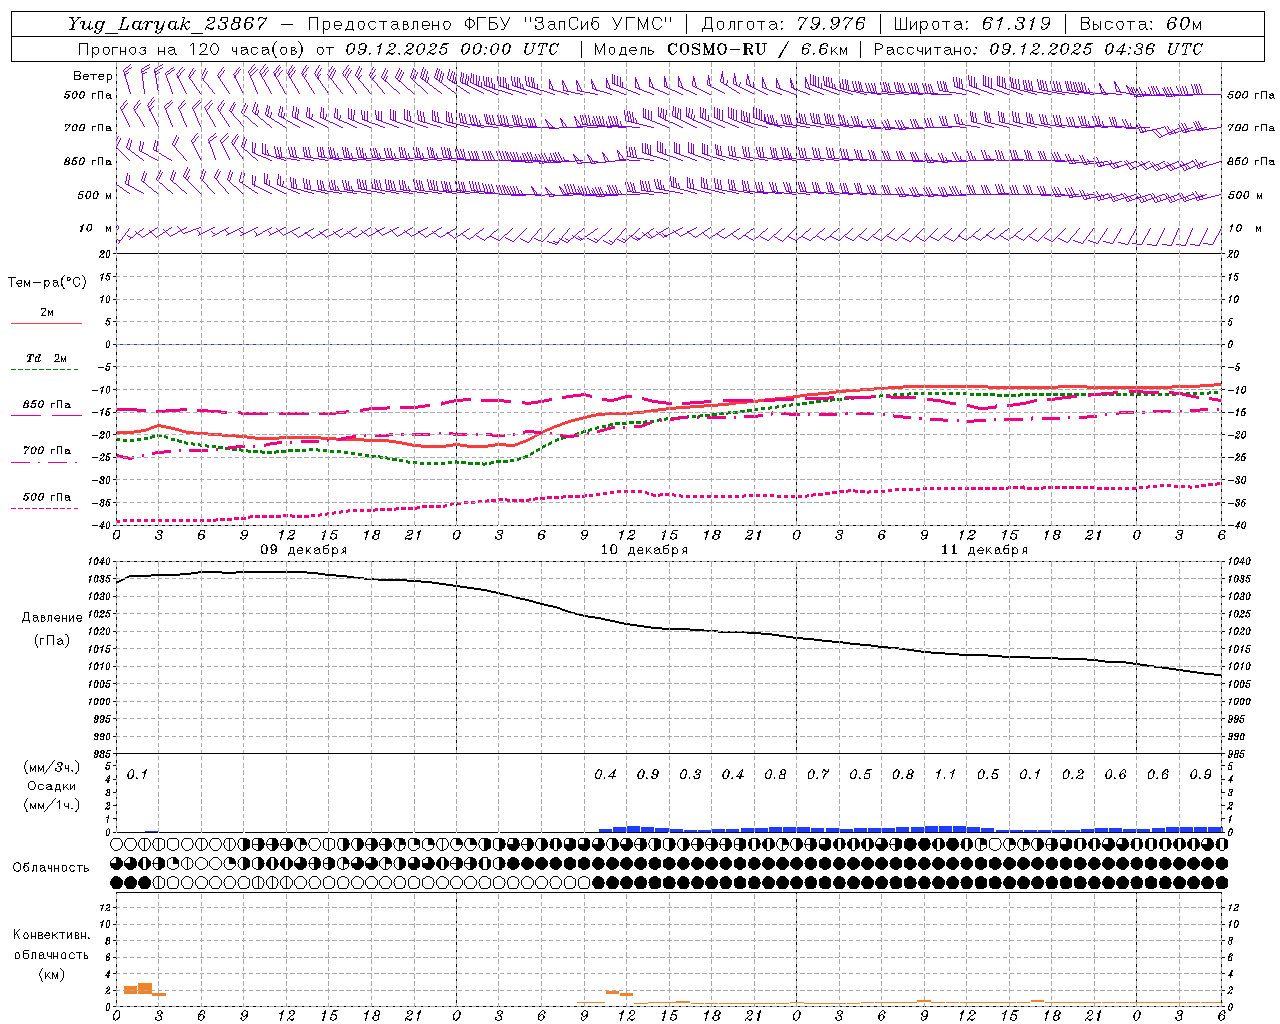Click the 850 гПа temperature legend entry
Screen dimensions: 1280x1024
point(47,405)
